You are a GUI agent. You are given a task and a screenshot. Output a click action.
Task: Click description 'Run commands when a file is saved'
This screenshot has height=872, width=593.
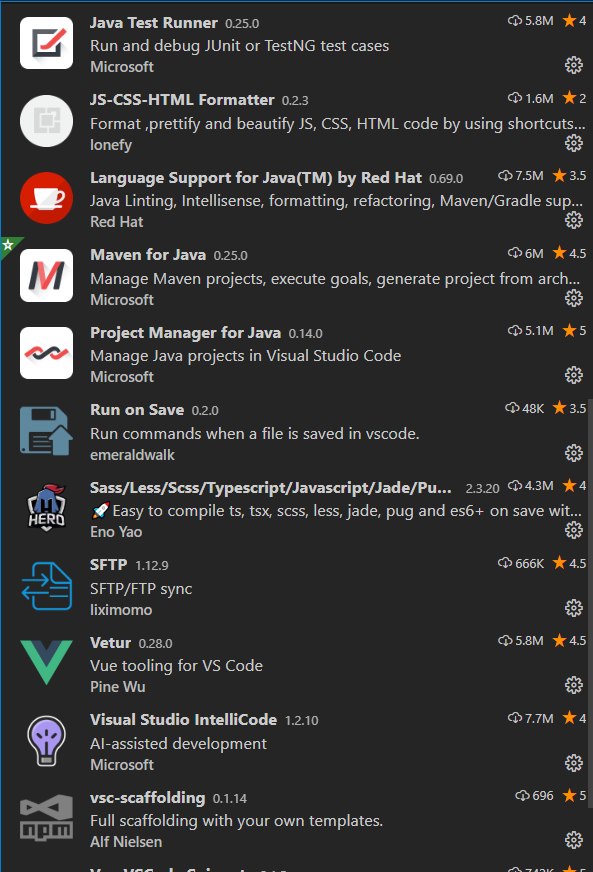(255, 434)
